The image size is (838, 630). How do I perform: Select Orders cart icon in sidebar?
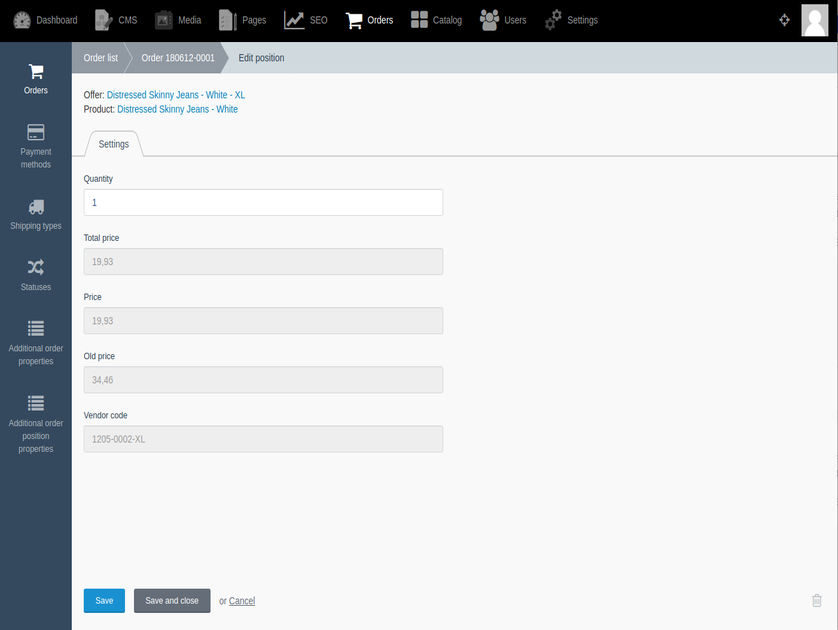pyautogui.click(x=36, y=72)
